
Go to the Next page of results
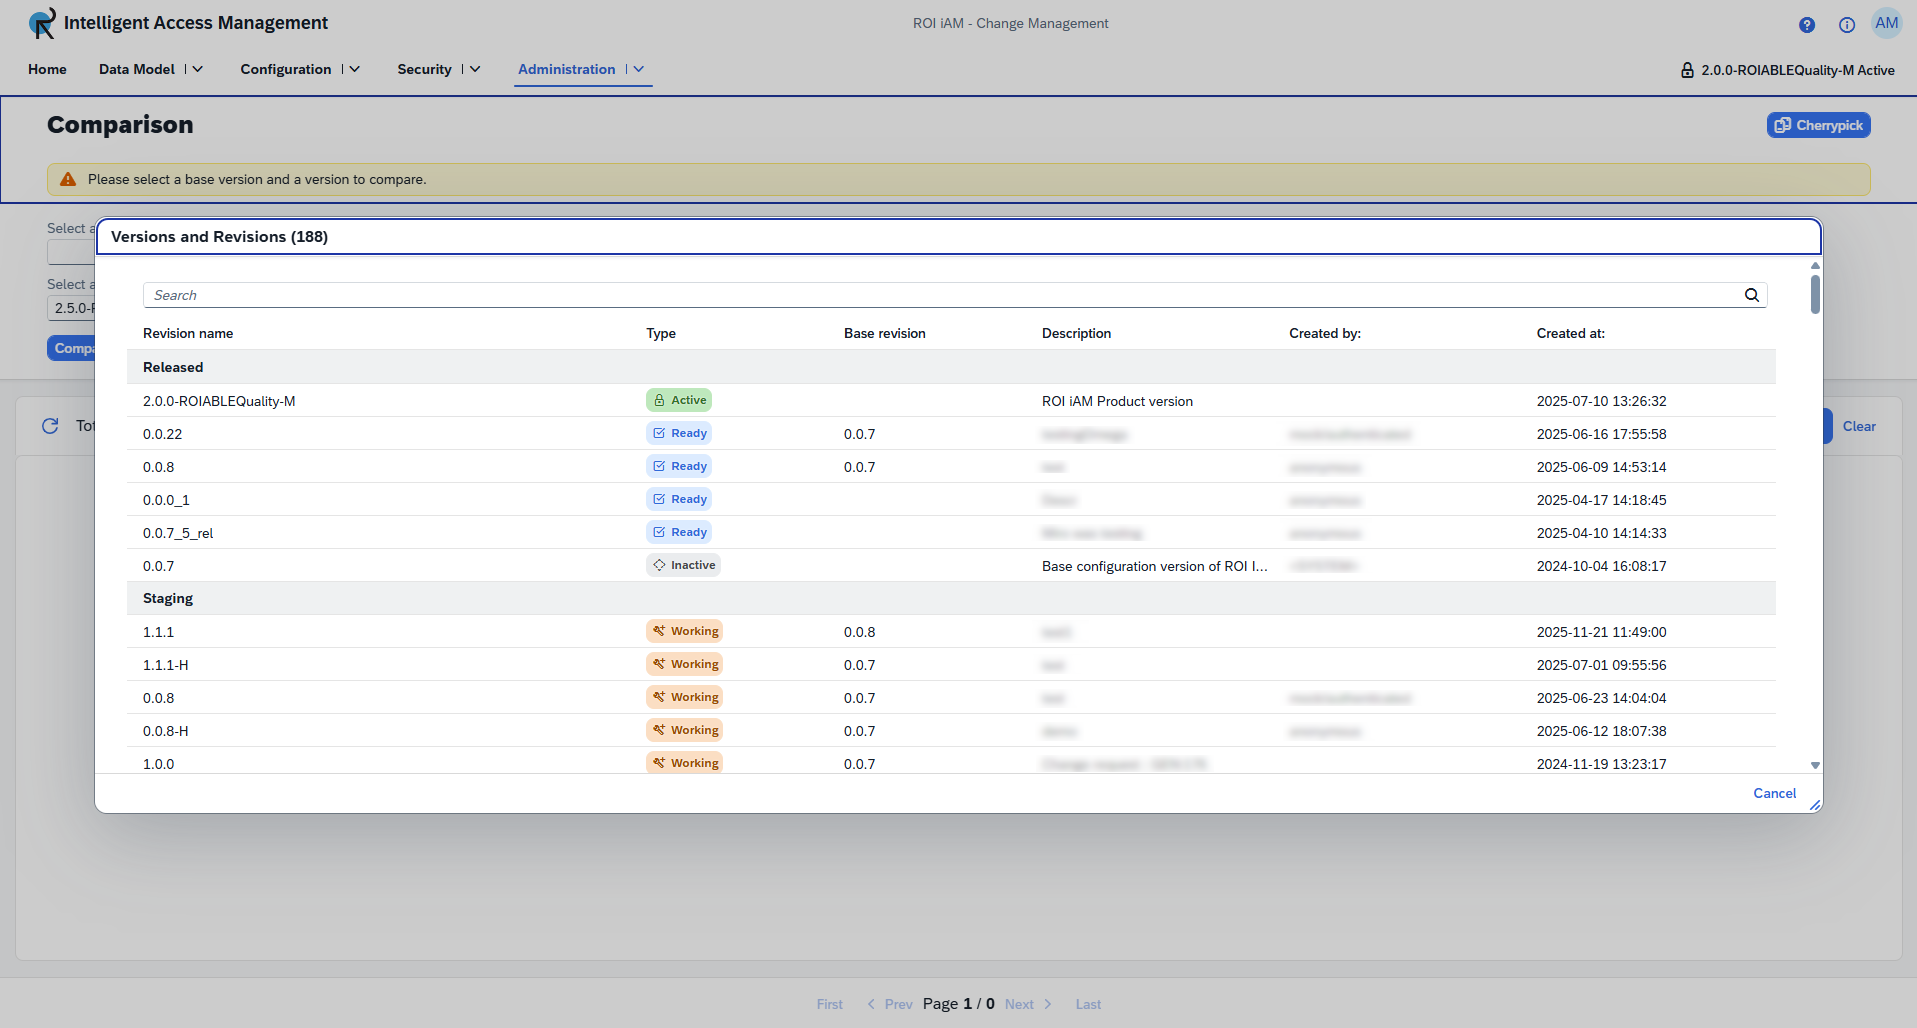click(1019, 1004)
